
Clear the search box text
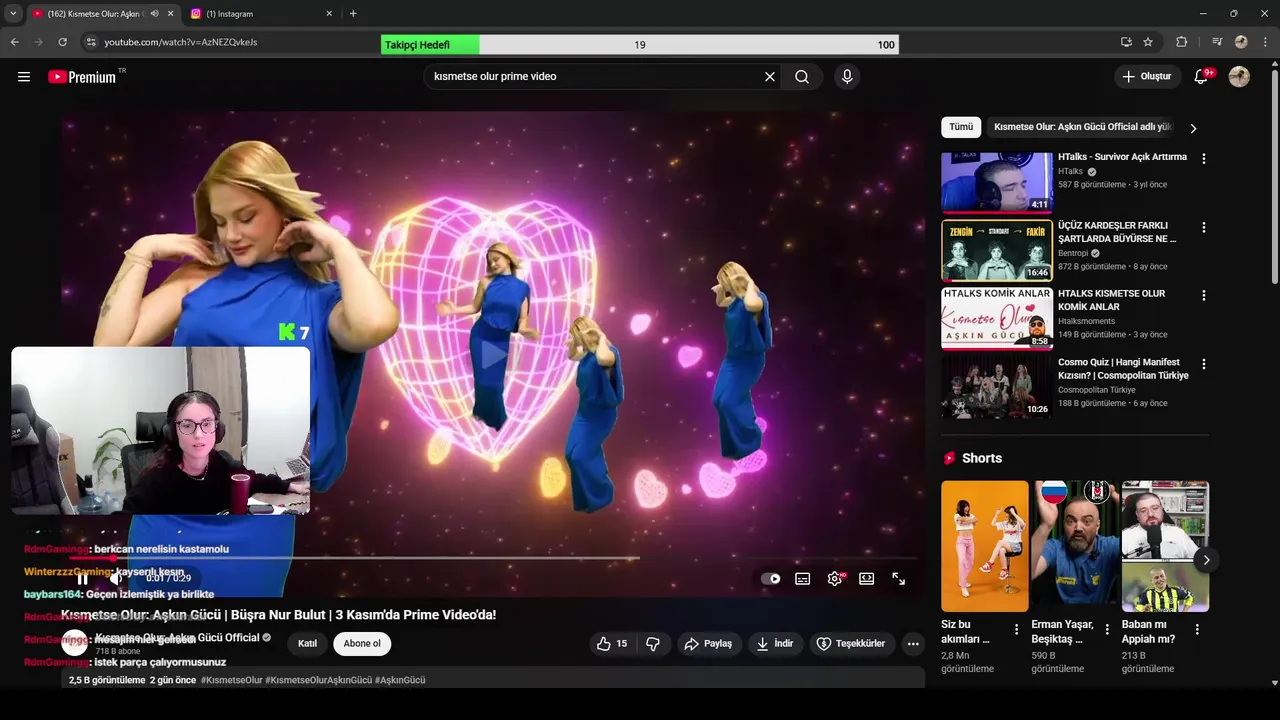click(x=770, y=77)
